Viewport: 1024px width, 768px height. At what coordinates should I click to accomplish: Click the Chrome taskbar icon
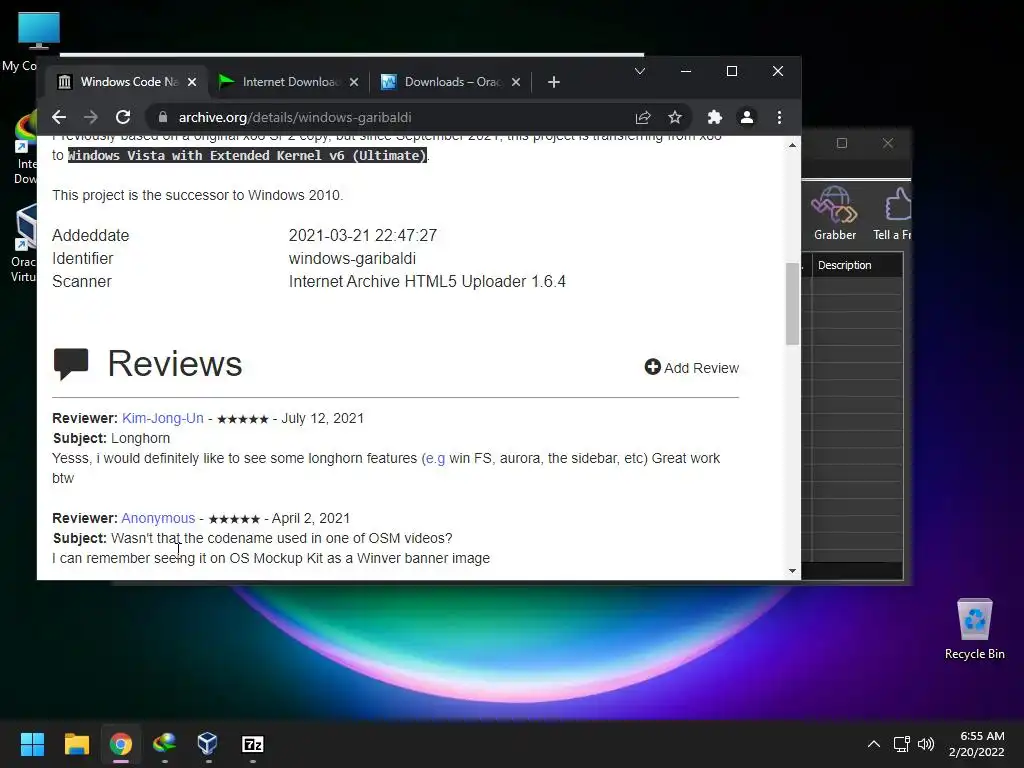pos(121,744)
